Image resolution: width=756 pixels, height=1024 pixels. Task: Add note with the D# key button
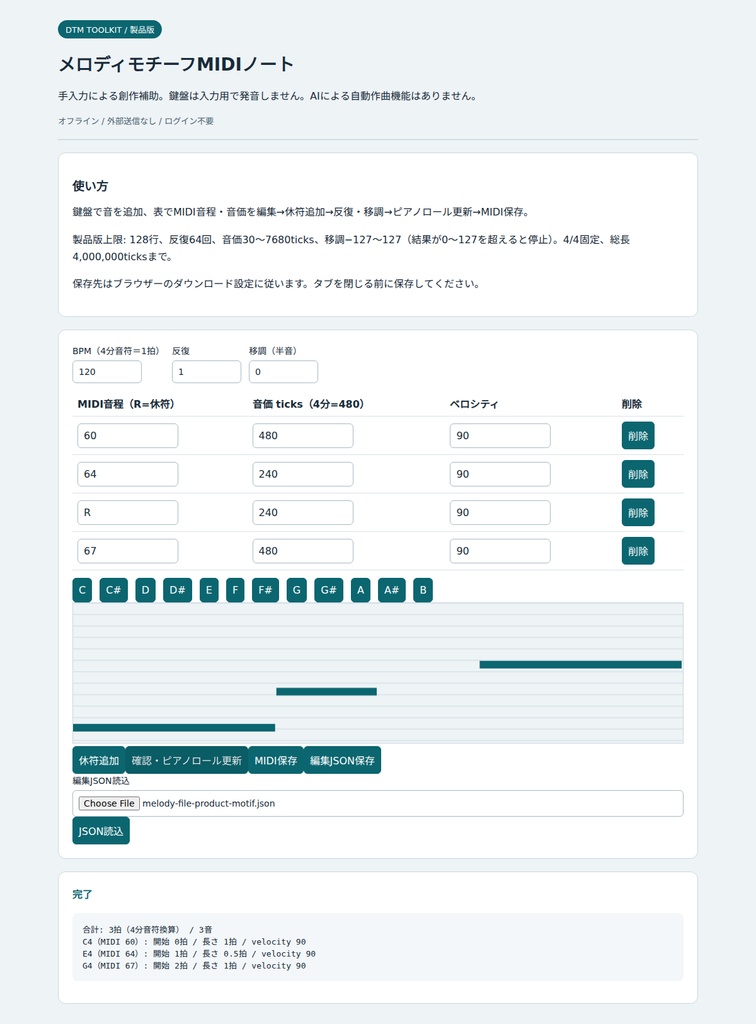click(178, 590)
